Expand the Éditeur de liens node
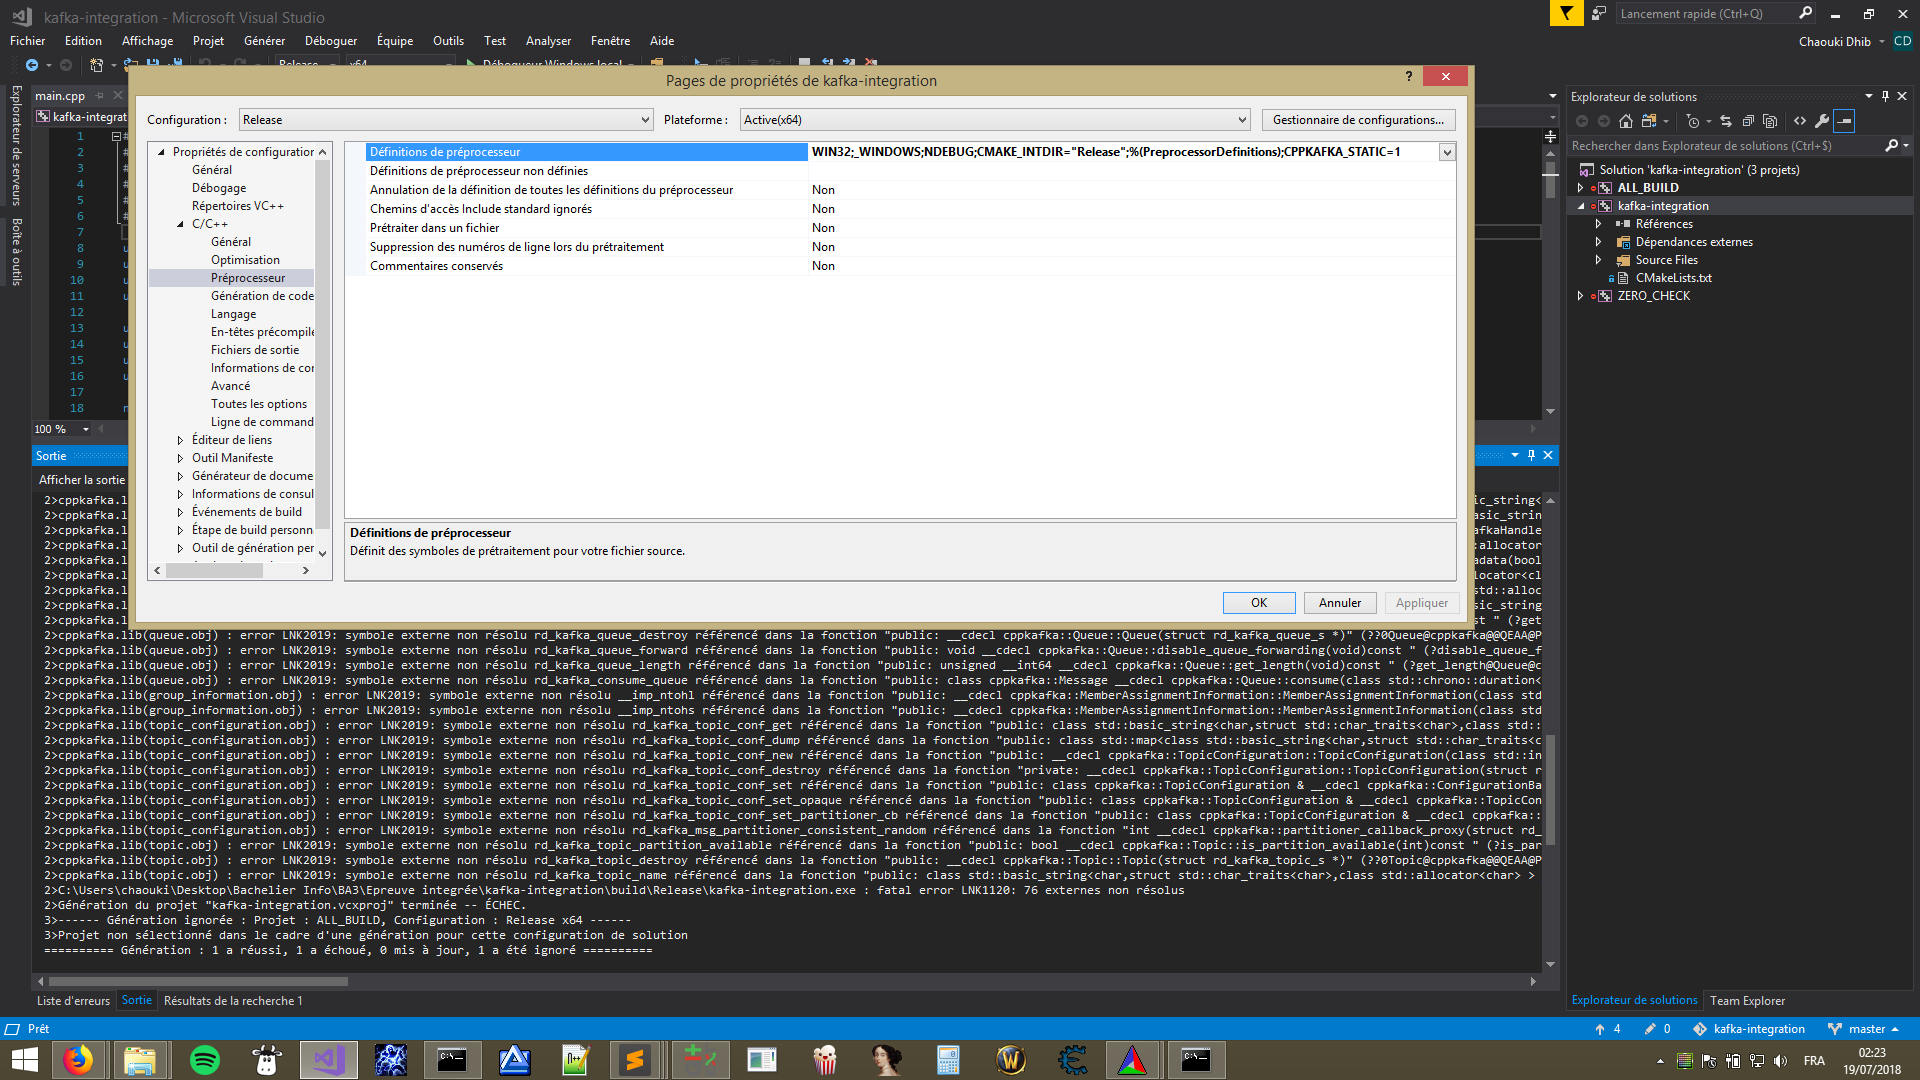The image size is (1920, 1080). 181,440
